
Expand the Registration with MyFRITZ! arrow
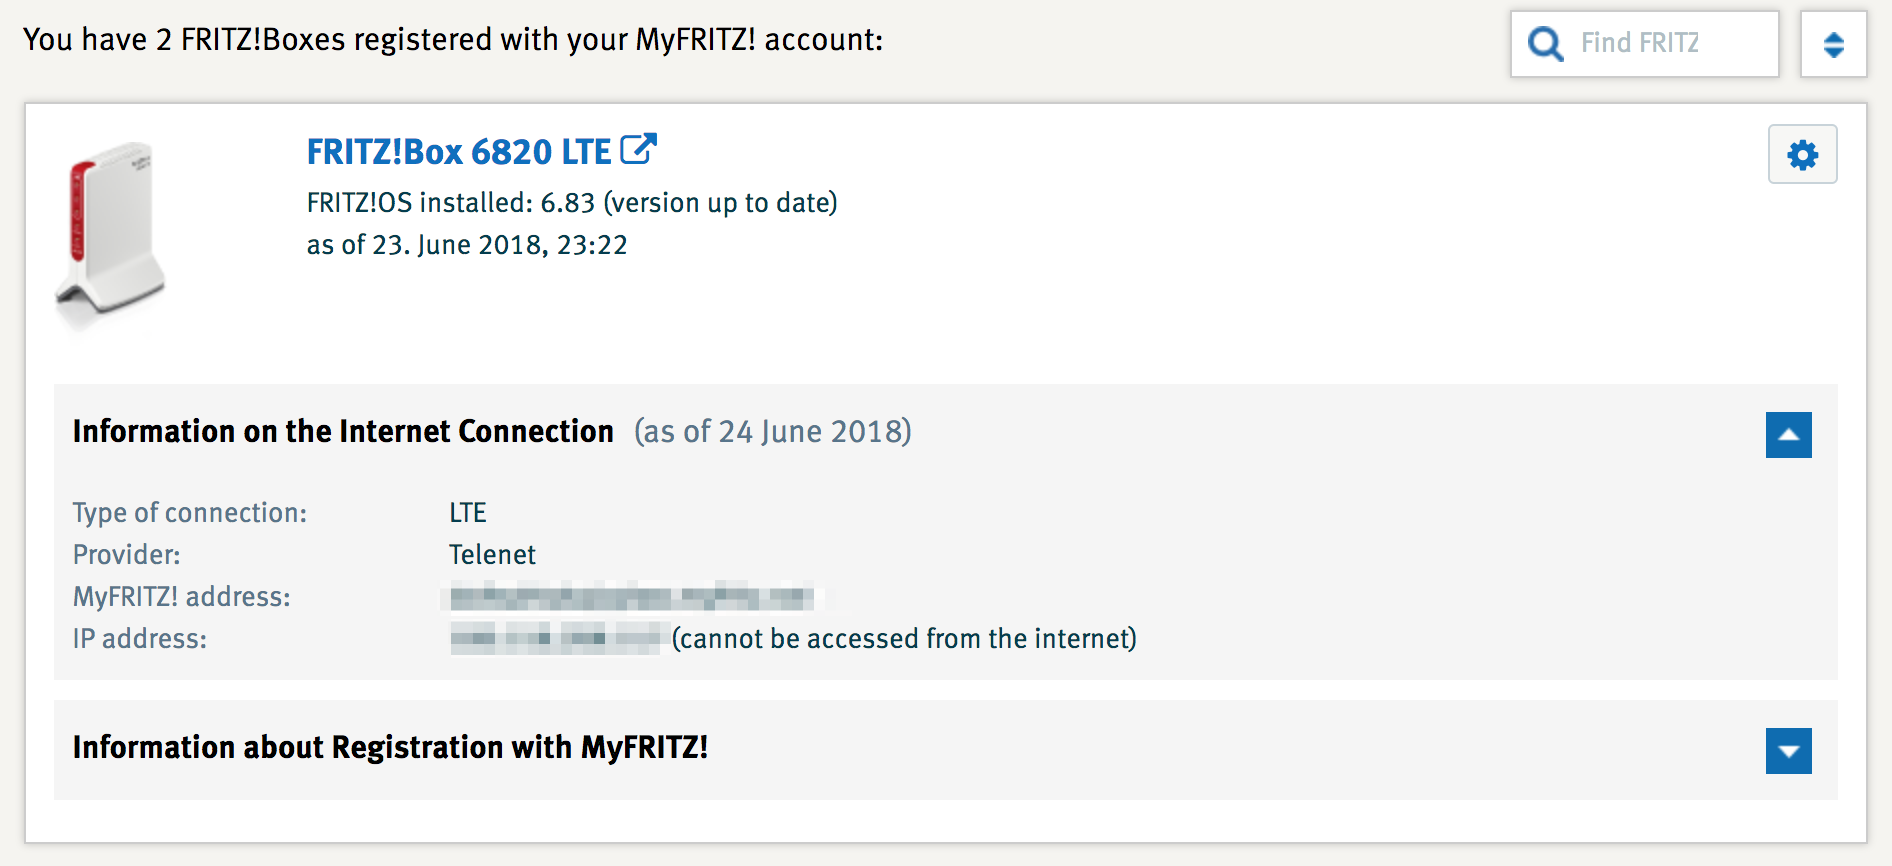coord(1788,751)
